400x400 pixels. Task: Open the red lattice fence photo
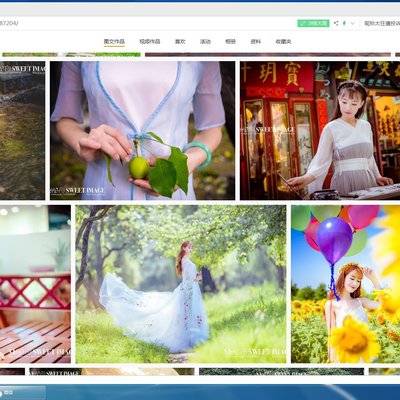(35, 284)
